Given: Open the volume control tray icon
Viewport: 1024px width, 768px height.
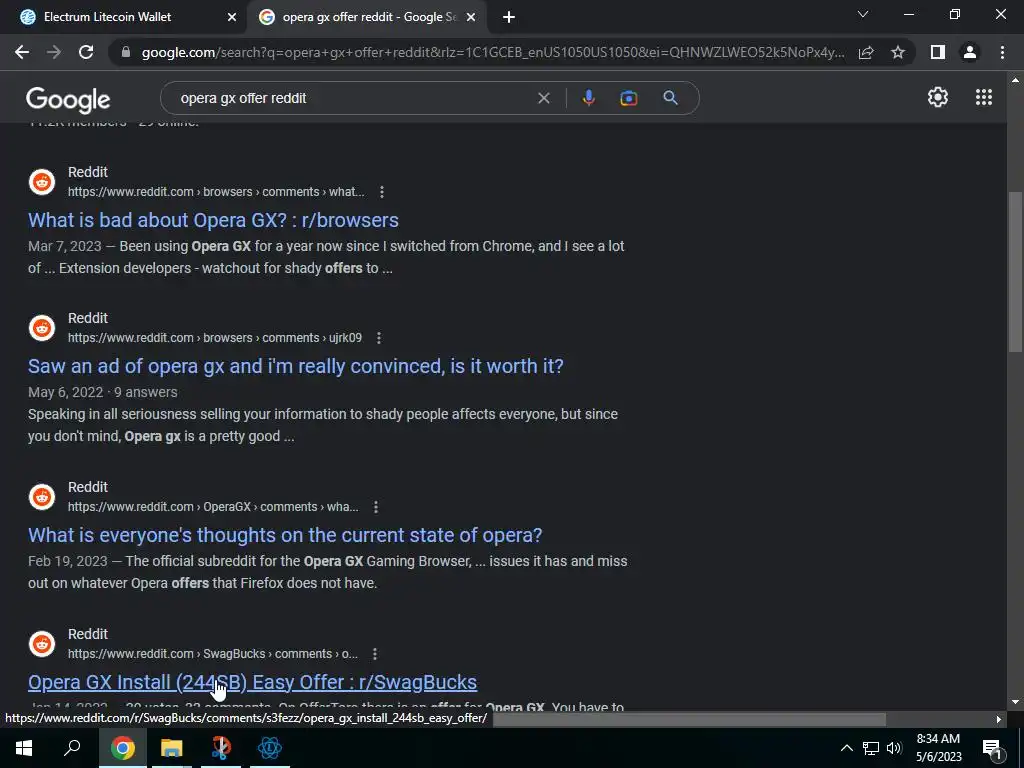Looking at the screenshot, I should coord(894,748).
